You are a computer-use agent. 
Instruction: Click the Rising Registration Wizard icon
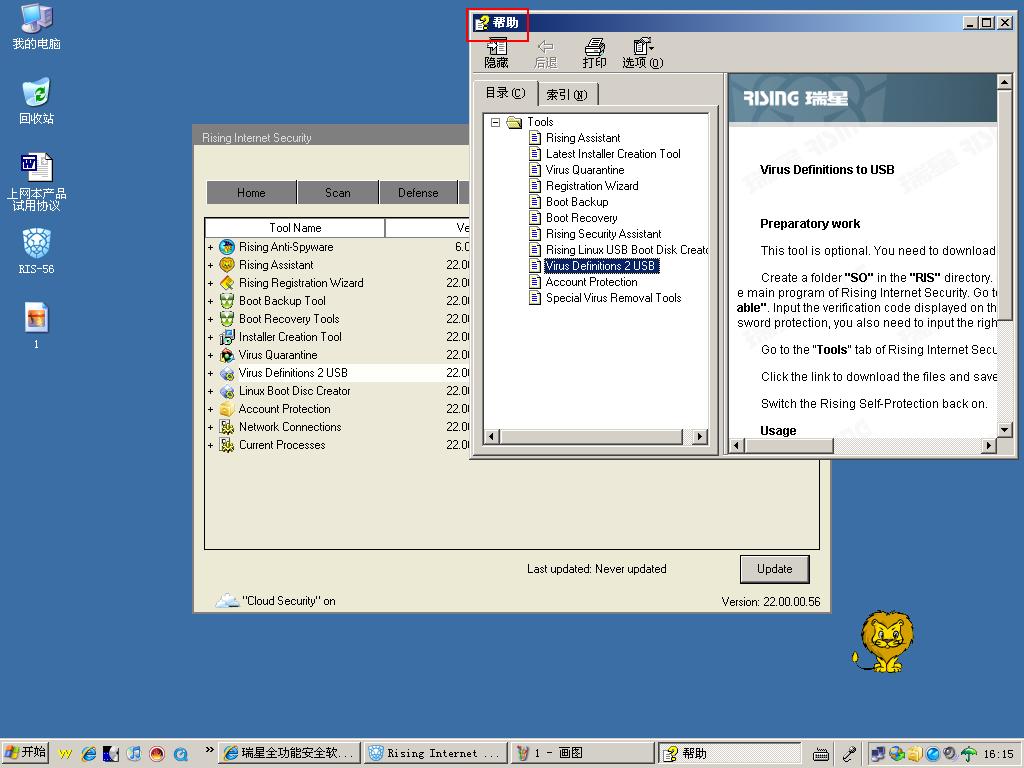click(227, 283)
